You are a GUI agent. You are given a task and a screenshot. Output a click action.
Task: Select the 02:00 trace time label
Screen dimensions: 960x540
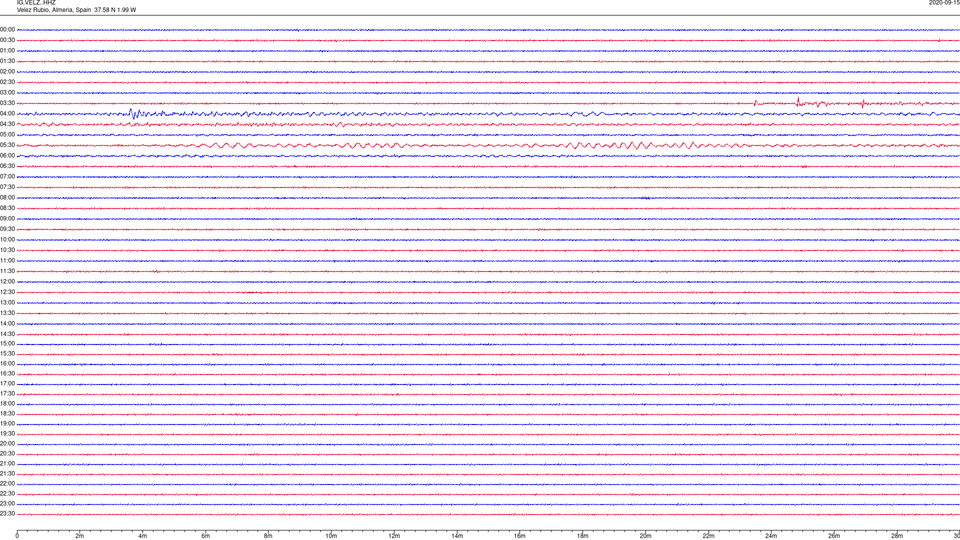[7, 72]
